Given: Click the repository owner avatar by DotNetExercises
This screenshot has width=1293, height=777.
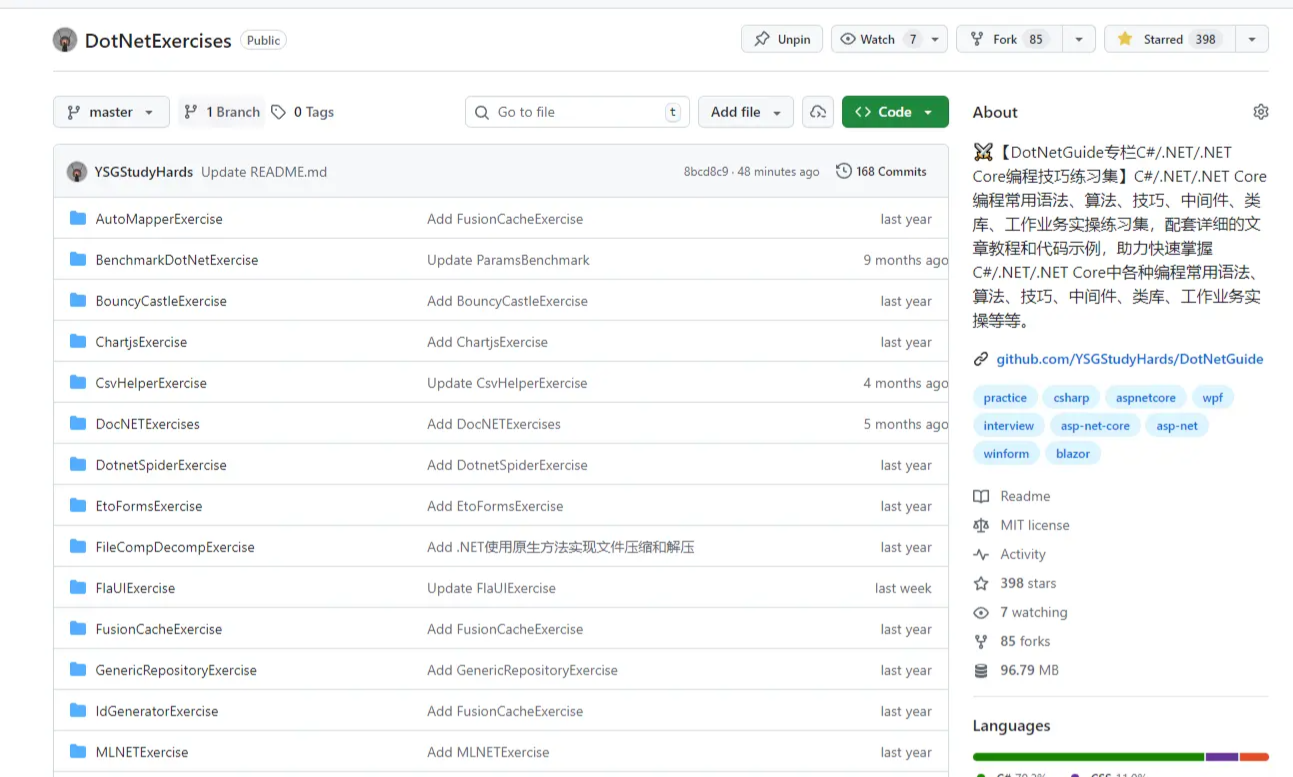Looking at the screenshot, I should (65, 40).
